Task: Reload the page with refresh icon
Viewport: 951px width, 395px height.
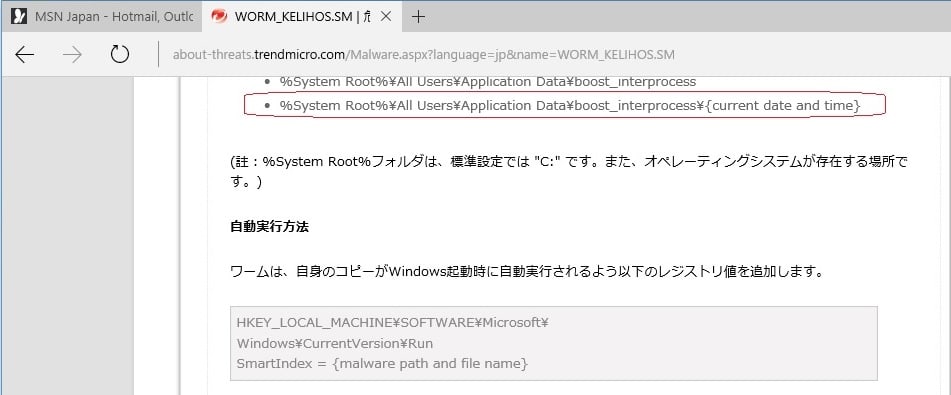Action: click(119, 55)
